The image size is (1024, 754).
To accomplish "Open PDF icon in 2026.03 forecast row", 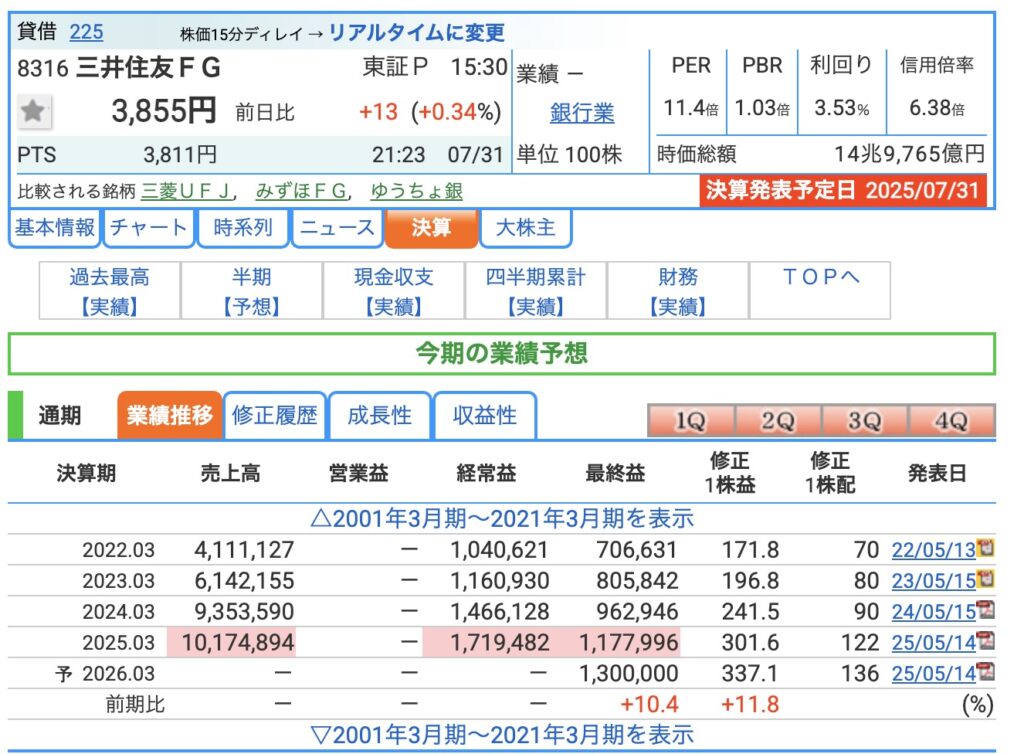I will click(x=985, y=671).
